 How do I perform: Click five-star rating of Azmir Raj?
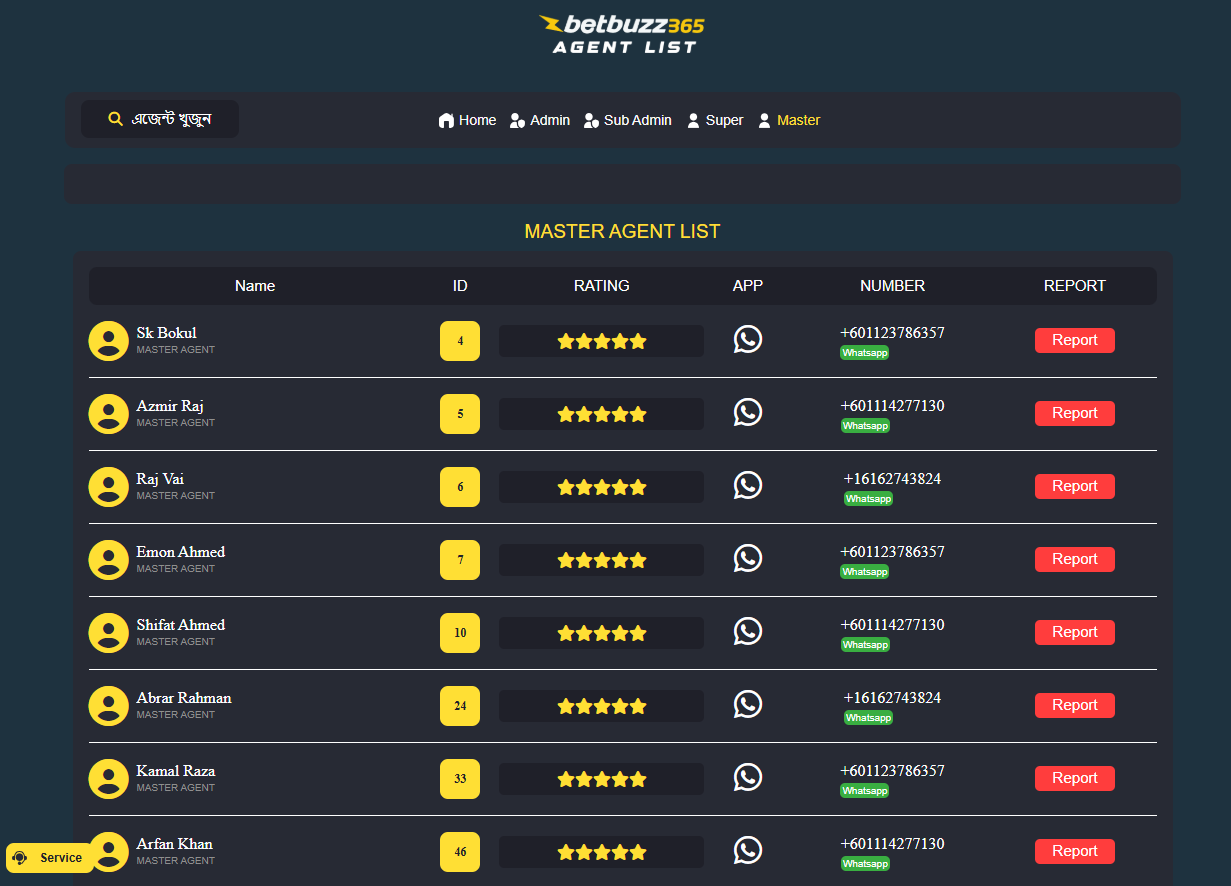[601, 414]
